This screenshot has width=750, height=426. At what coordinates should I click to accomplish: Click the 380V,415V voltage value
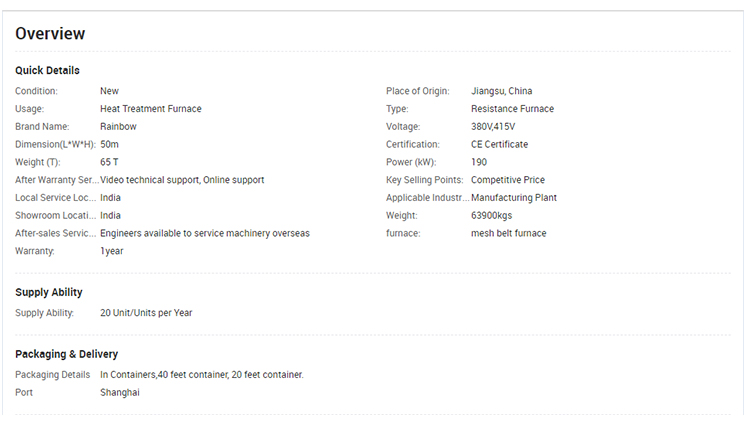point(493,127)
